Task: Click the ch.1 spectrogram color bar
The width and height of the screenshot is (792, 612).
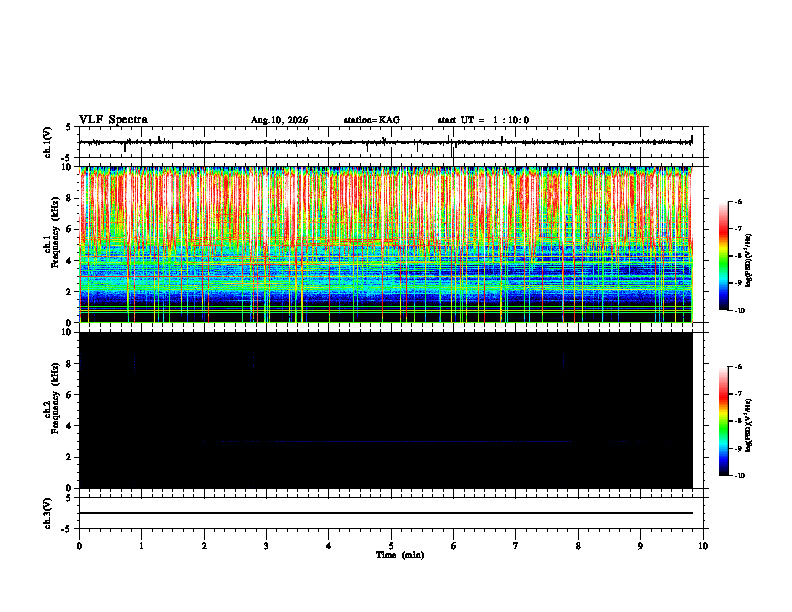Action: pos(723,256)
